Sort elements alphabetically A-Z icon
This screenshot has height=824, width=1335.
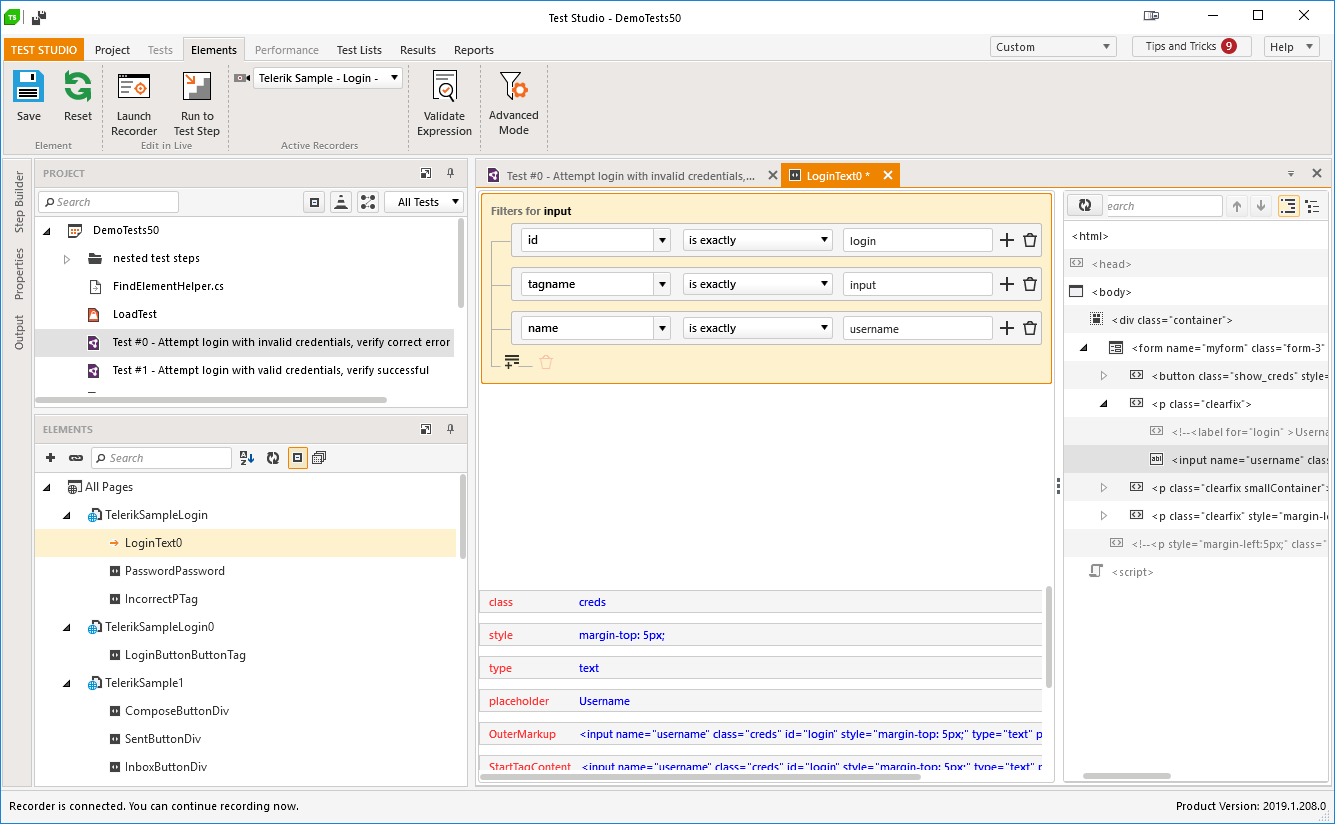tap(248, 458)
